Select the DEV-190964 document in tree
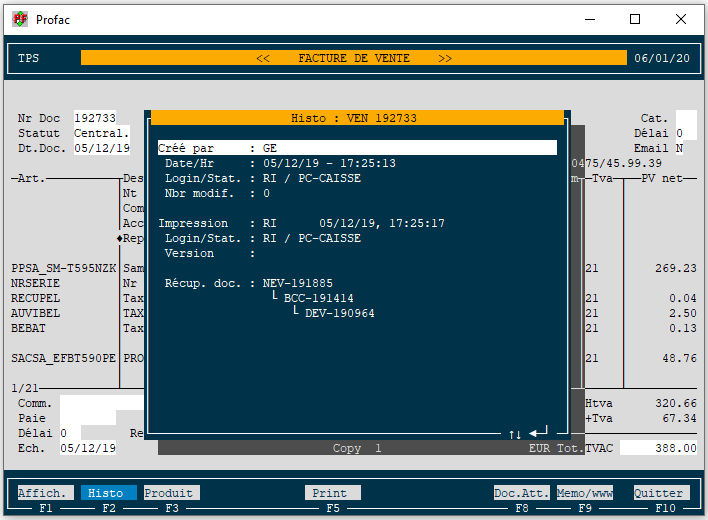This screenshot has width=708, height=520. pos(339,314)
